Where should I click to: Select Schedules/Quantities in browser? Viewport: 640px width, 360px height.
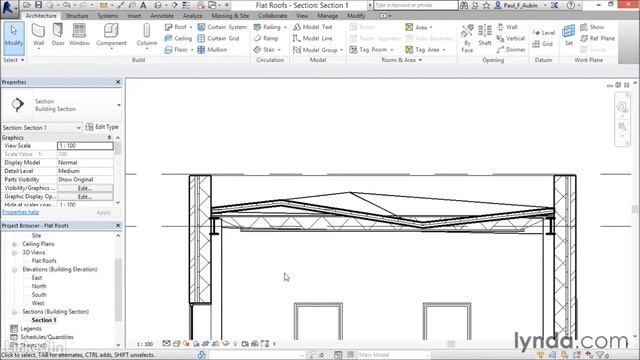click(x=47, y=337)
